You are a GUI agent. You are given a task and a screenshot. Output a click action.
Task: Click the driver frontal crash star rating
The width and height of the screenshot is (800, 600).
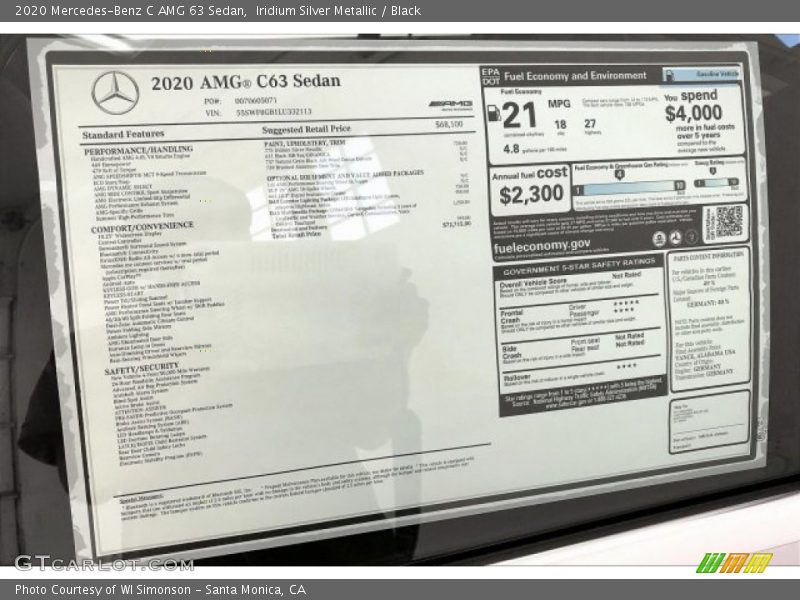tap(626, 303)
